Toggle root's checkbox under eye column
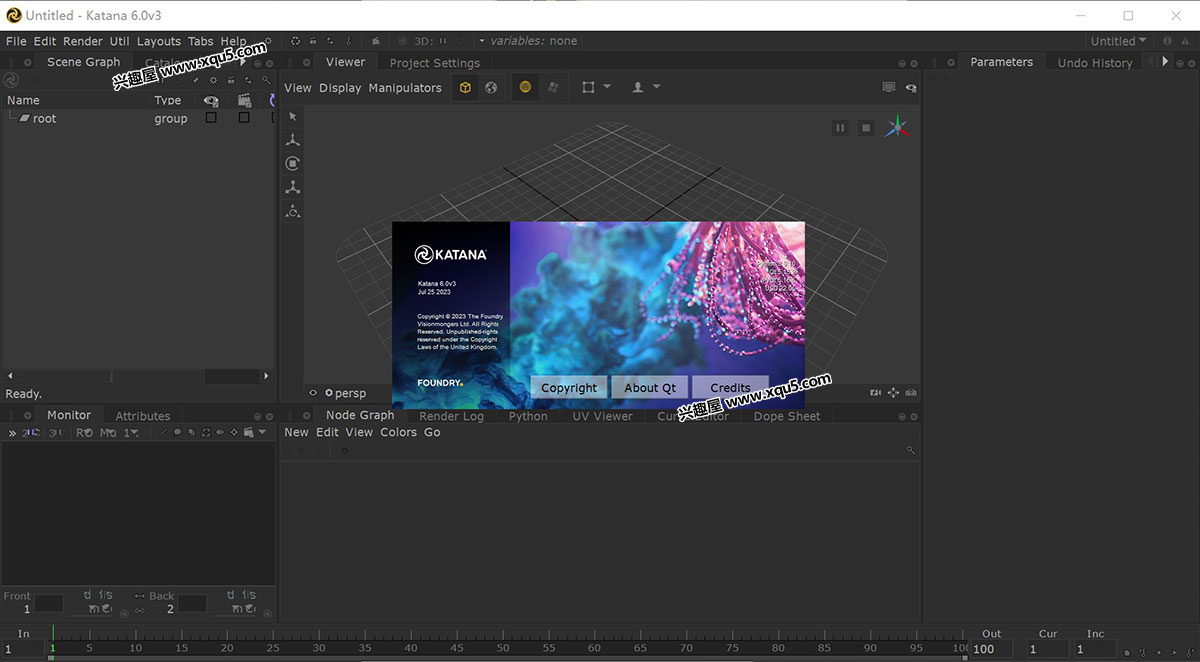The image size is (1200, 662). (211, 118)
